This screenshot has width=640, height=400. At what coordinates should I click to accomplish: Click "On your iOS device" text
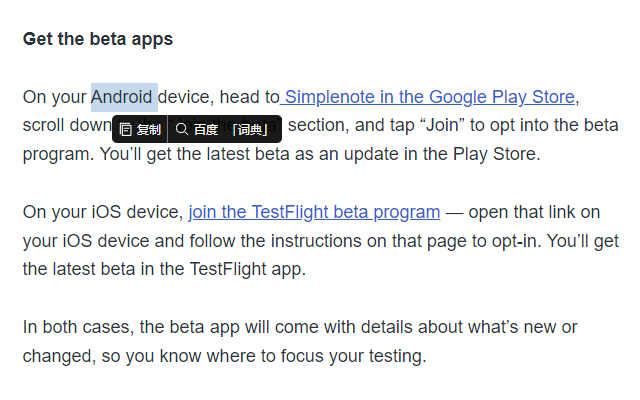click(x=101, y=212)
